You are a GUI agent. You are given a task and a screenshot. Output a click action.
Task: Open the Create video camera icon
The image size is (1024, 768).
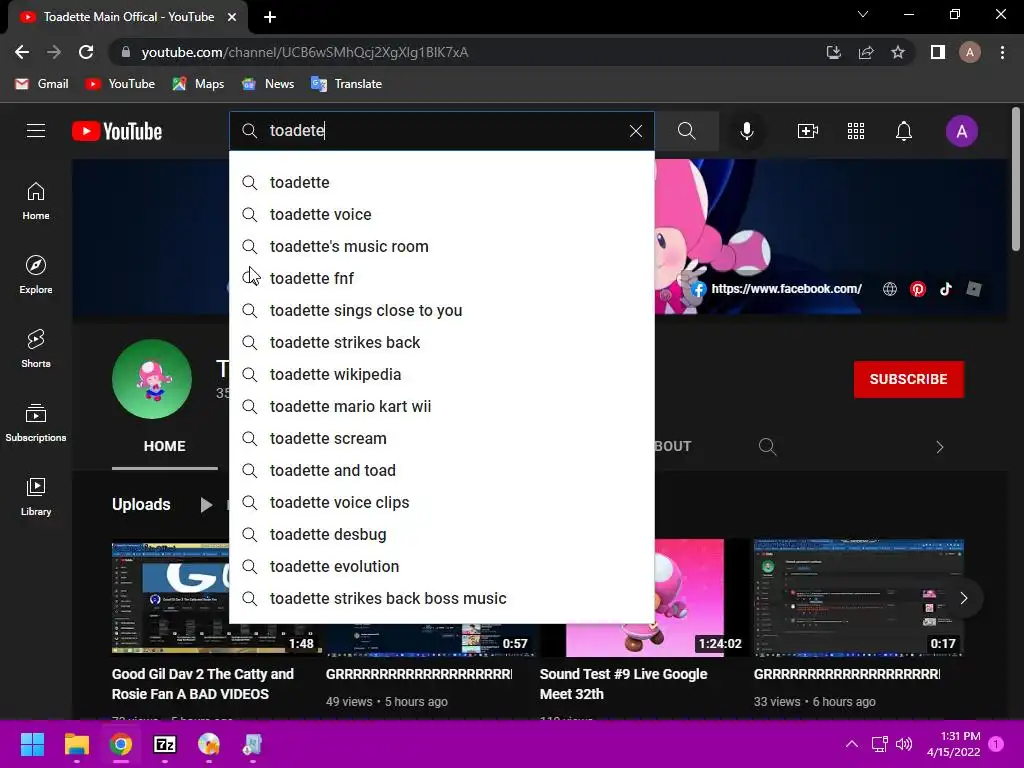point(808,131)
